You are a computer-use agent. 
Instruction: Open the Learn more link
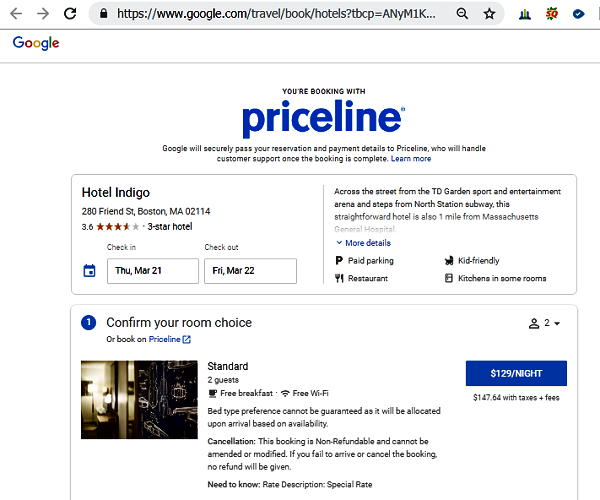click(x=411, y=158)
